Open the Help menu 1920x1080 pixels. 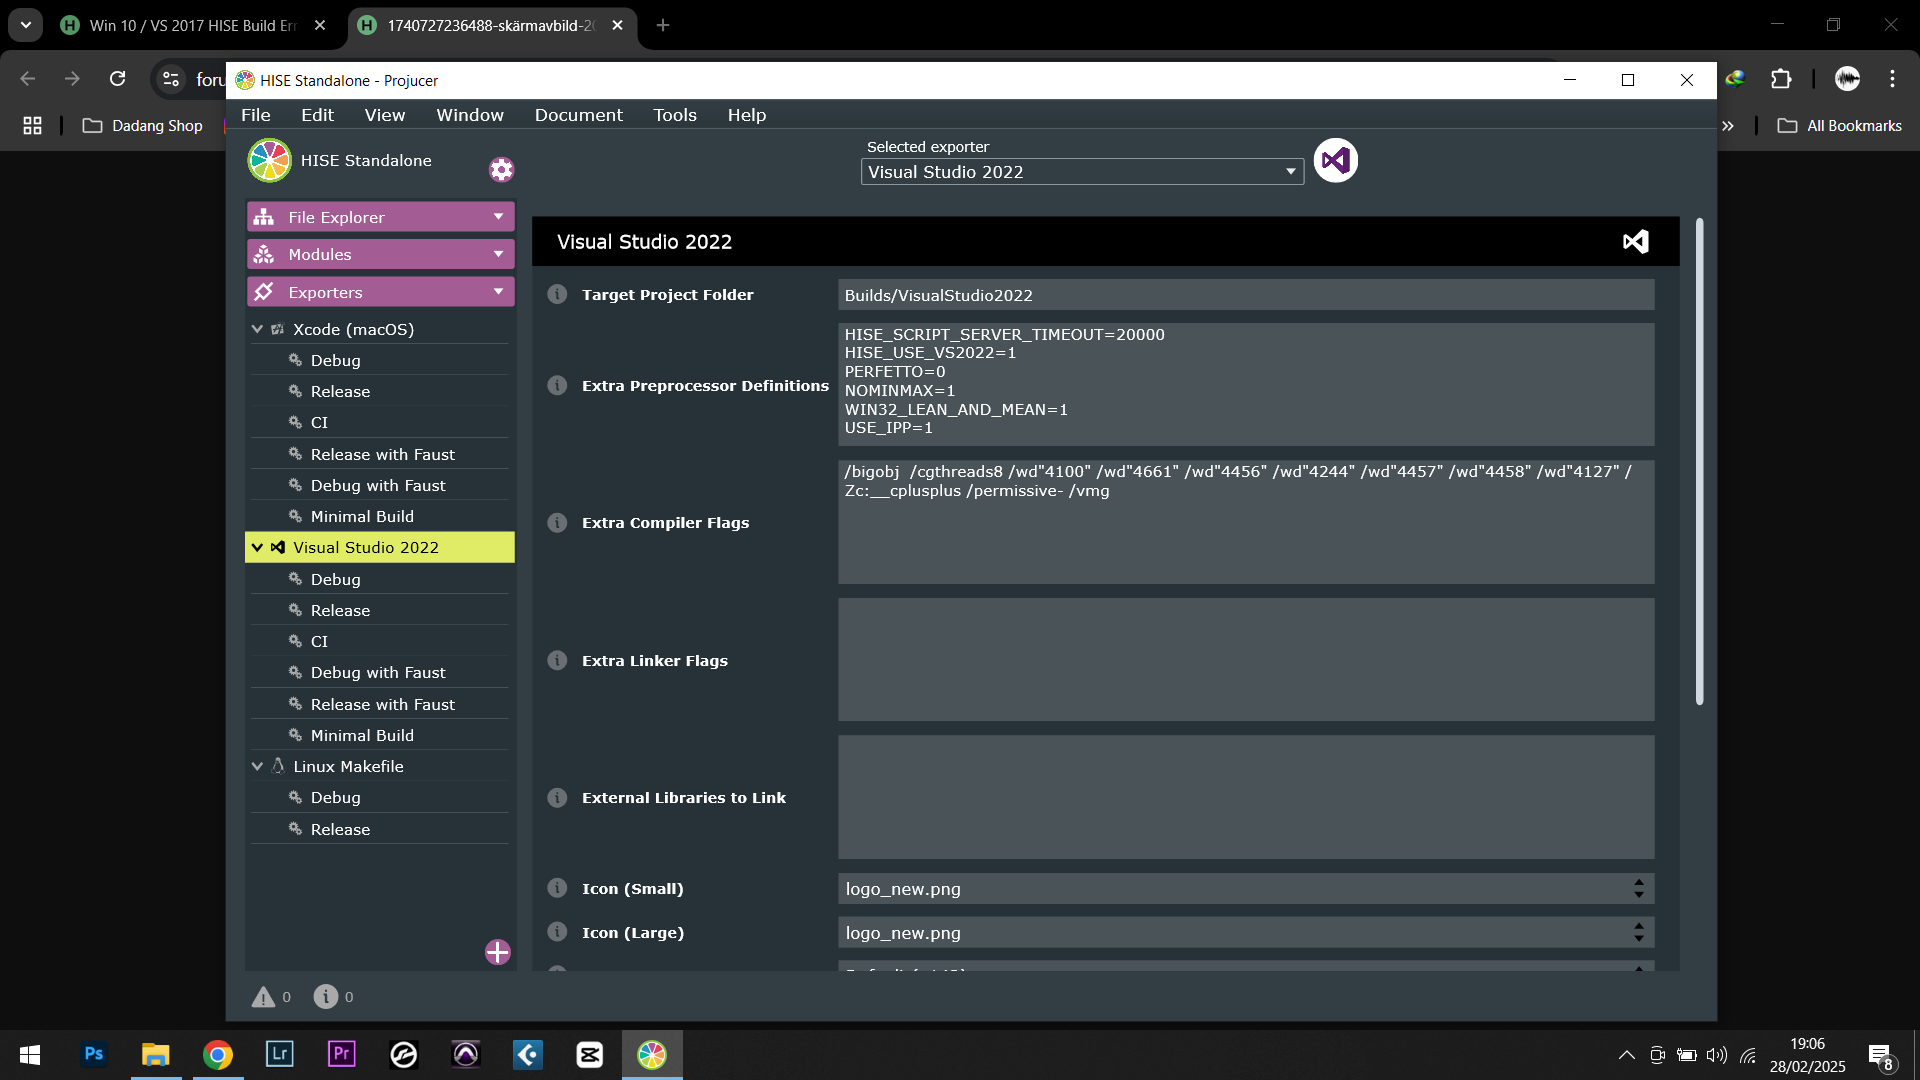pyautogui.click(x=747, y=115)
